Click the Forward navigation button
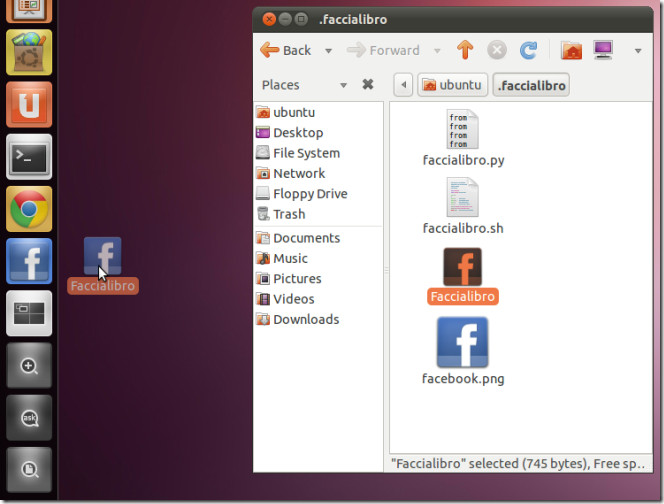This screenshot has width=664, height=504. point(383,50)
